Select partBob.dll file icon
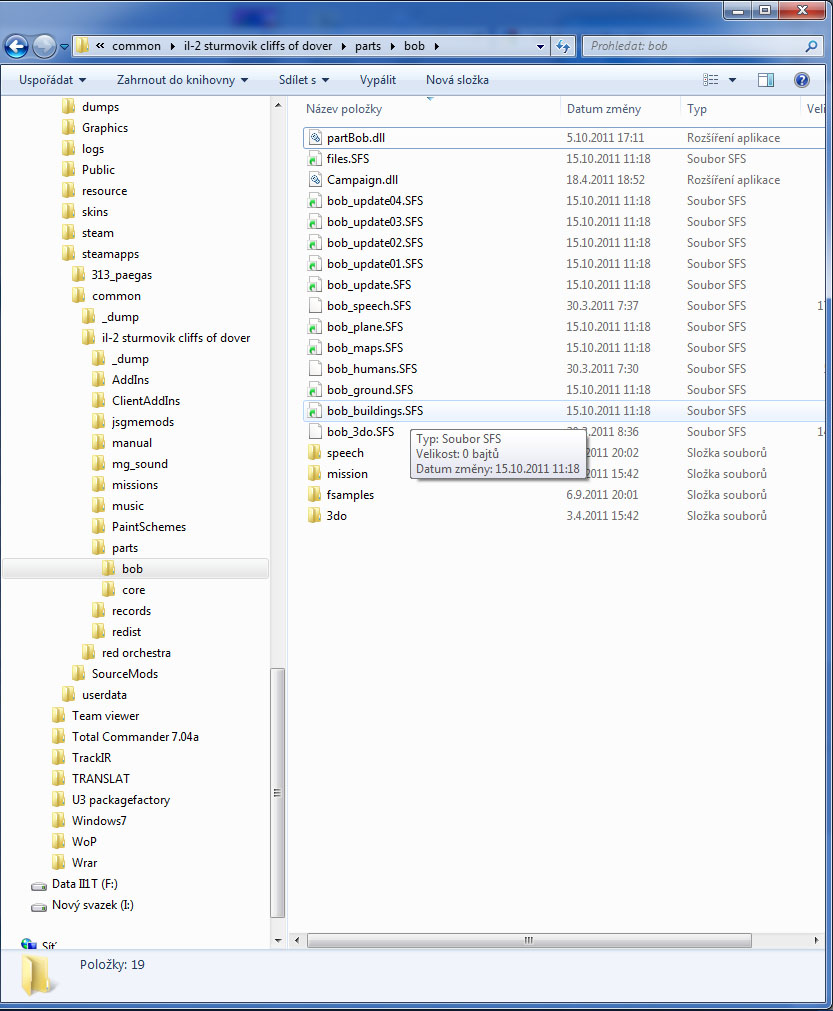This screenshot has height=1011, width=833. [x=315, y=137]
